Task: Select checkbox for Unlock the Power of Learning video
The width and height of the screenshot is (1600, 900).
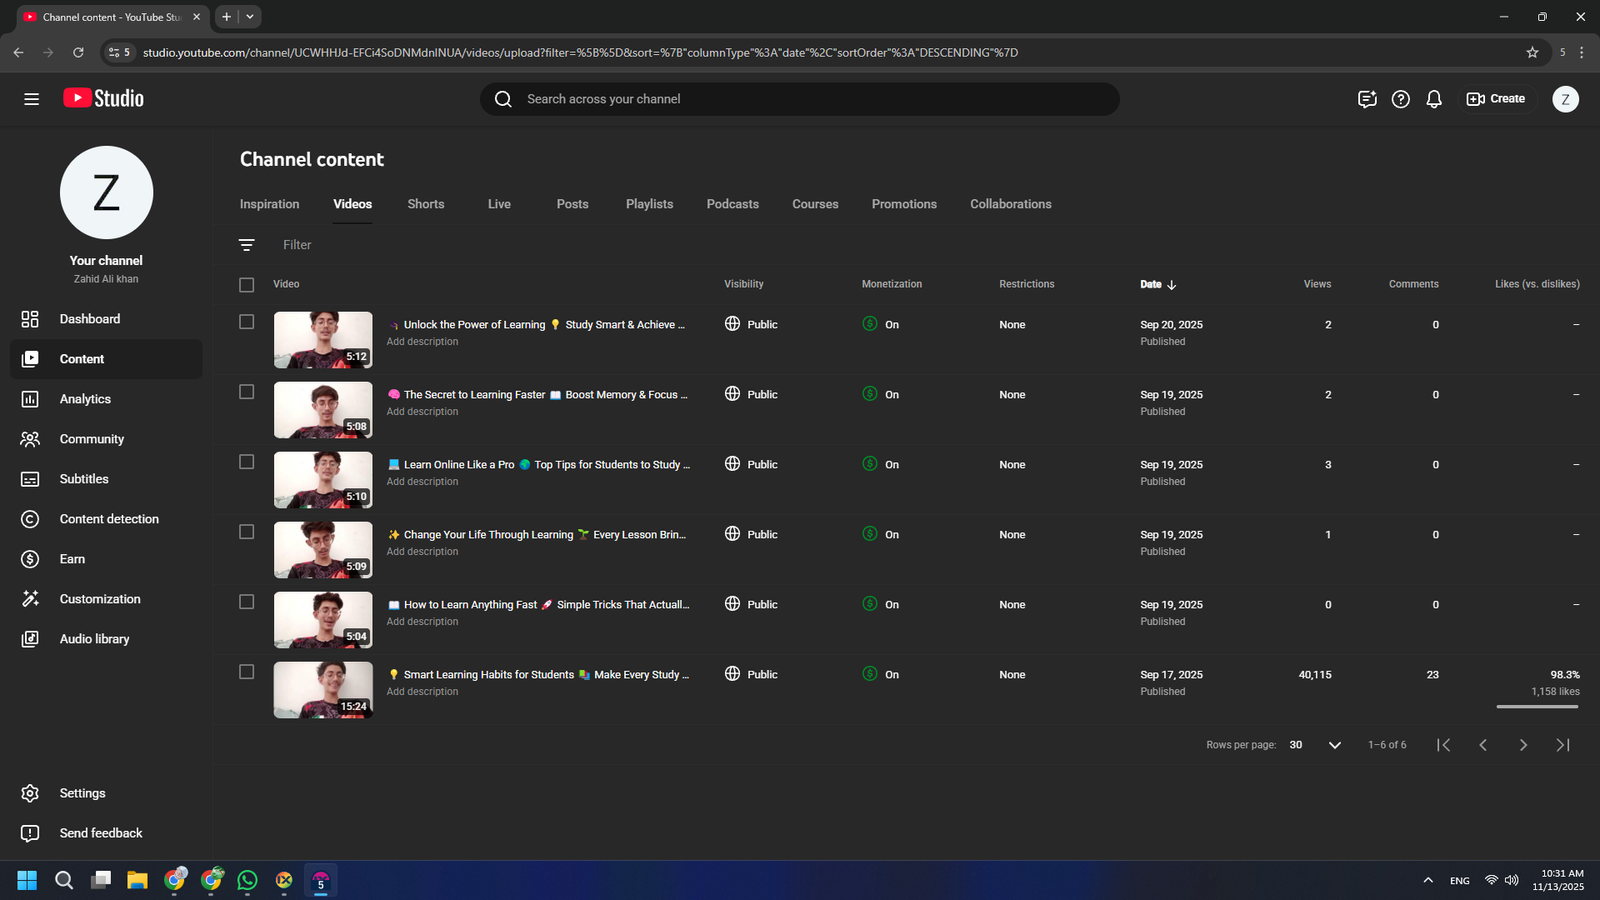Action: point(247,322)
